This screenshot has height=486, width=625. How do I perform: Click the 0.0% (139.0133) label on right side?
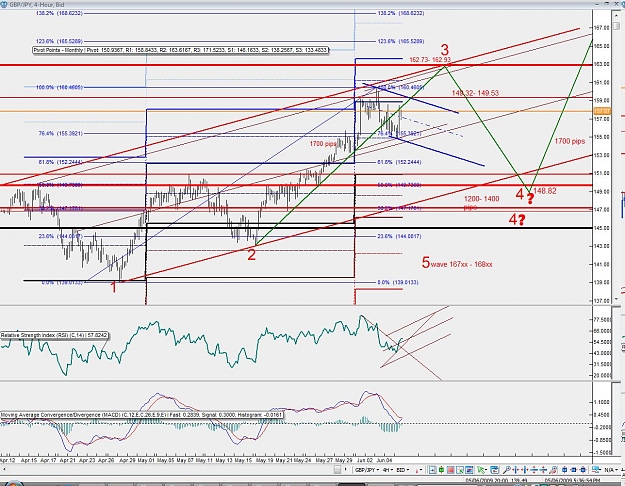(x=398, y=282)
